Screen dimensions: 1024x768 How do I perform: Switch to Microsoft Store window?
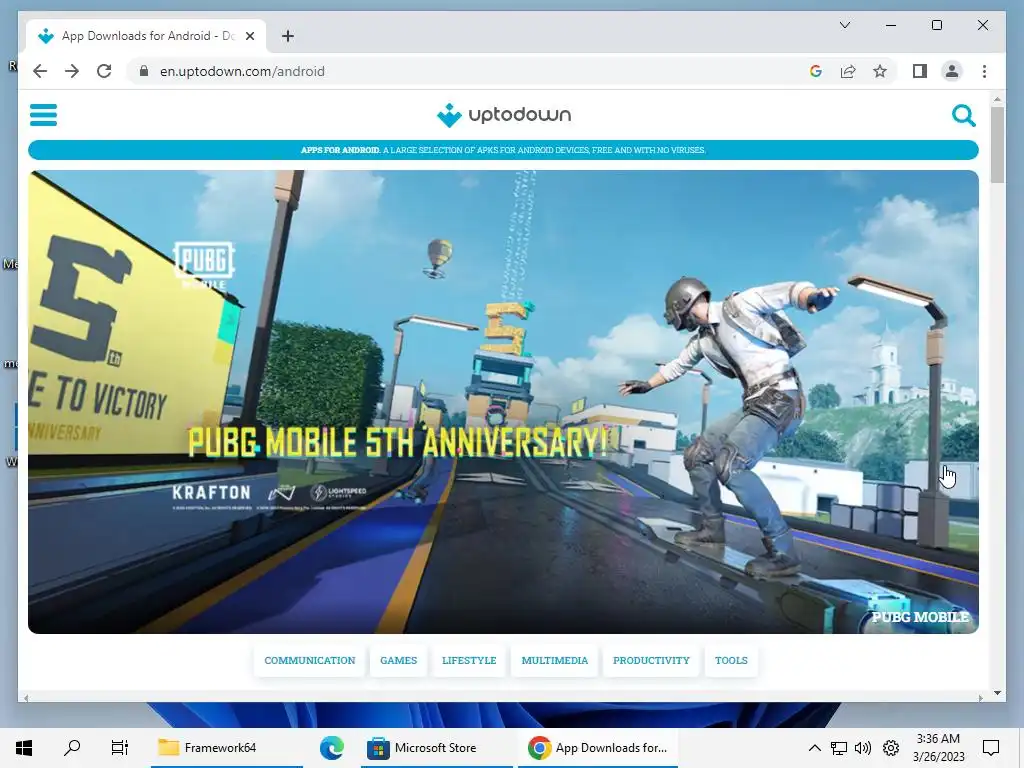point(437,748)
